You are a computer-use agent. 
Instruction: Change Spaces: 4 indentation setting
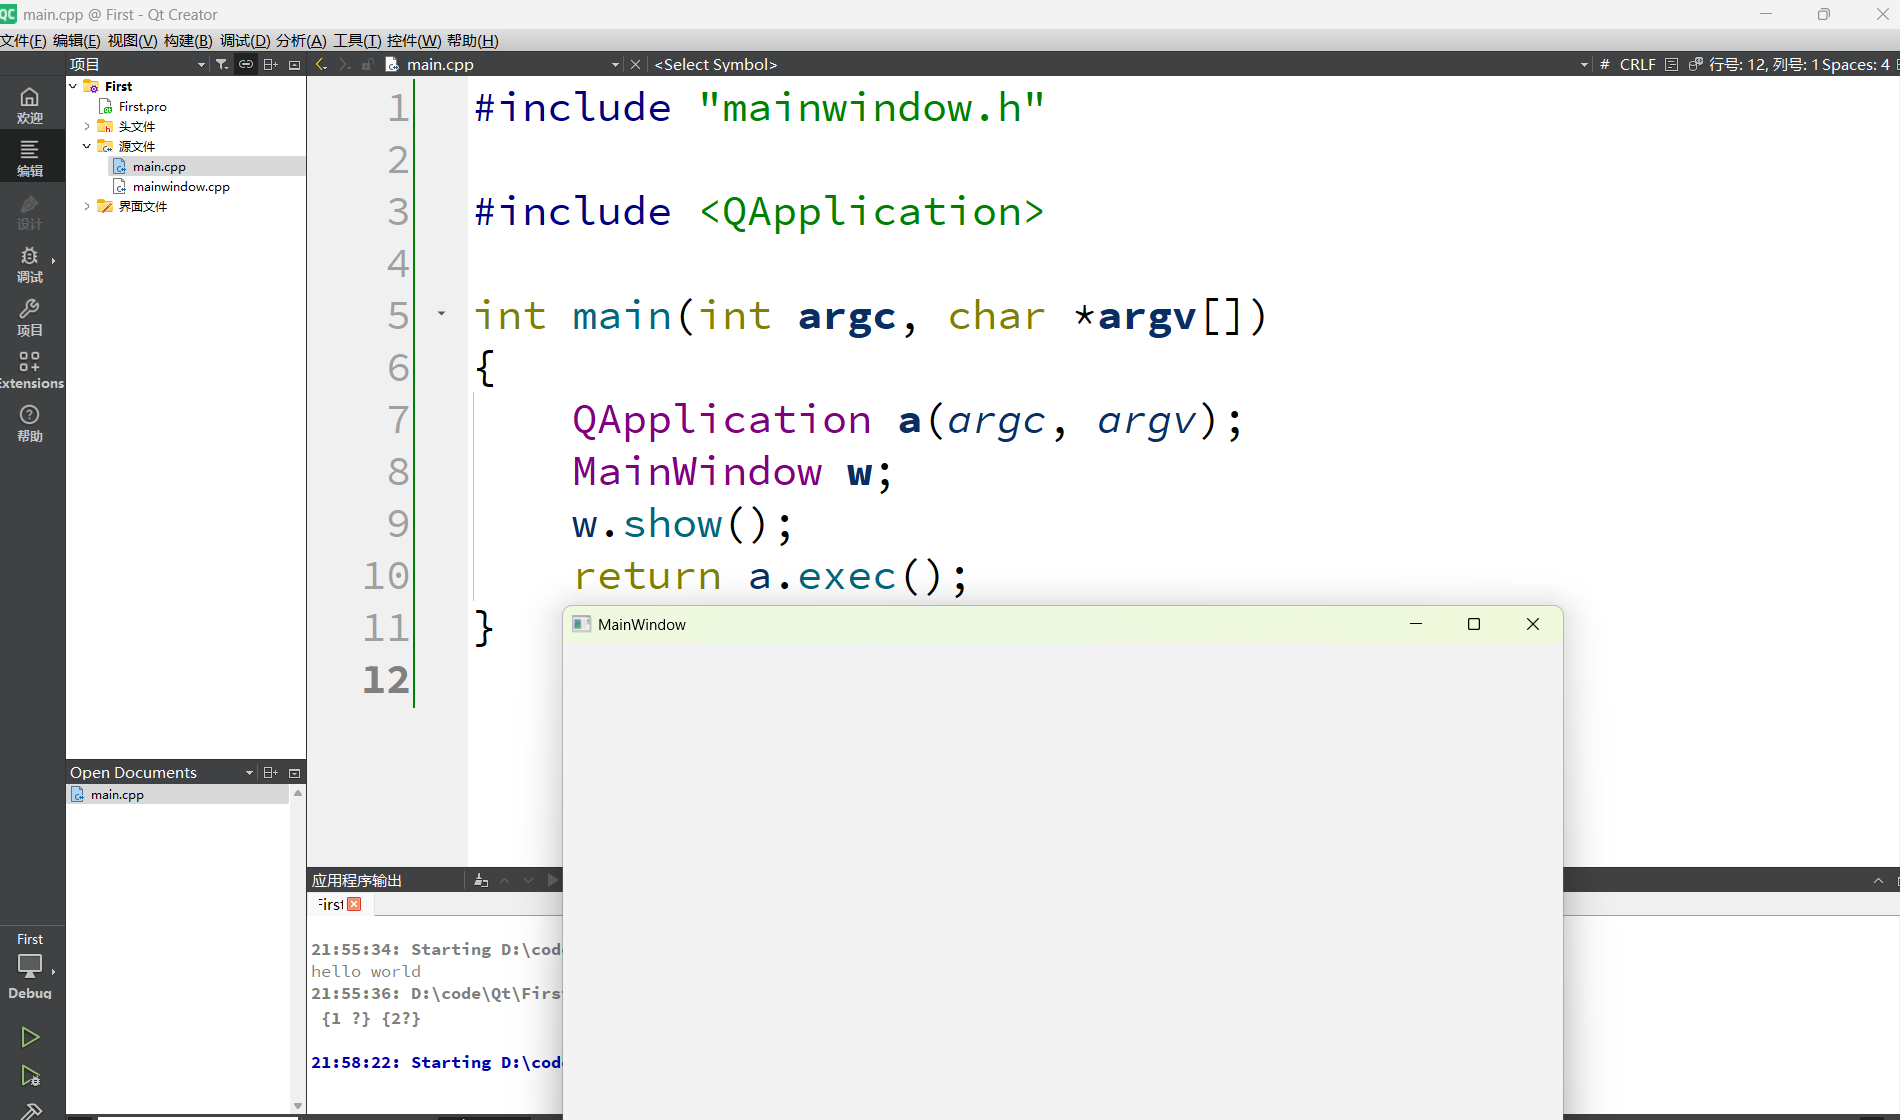1857,64
